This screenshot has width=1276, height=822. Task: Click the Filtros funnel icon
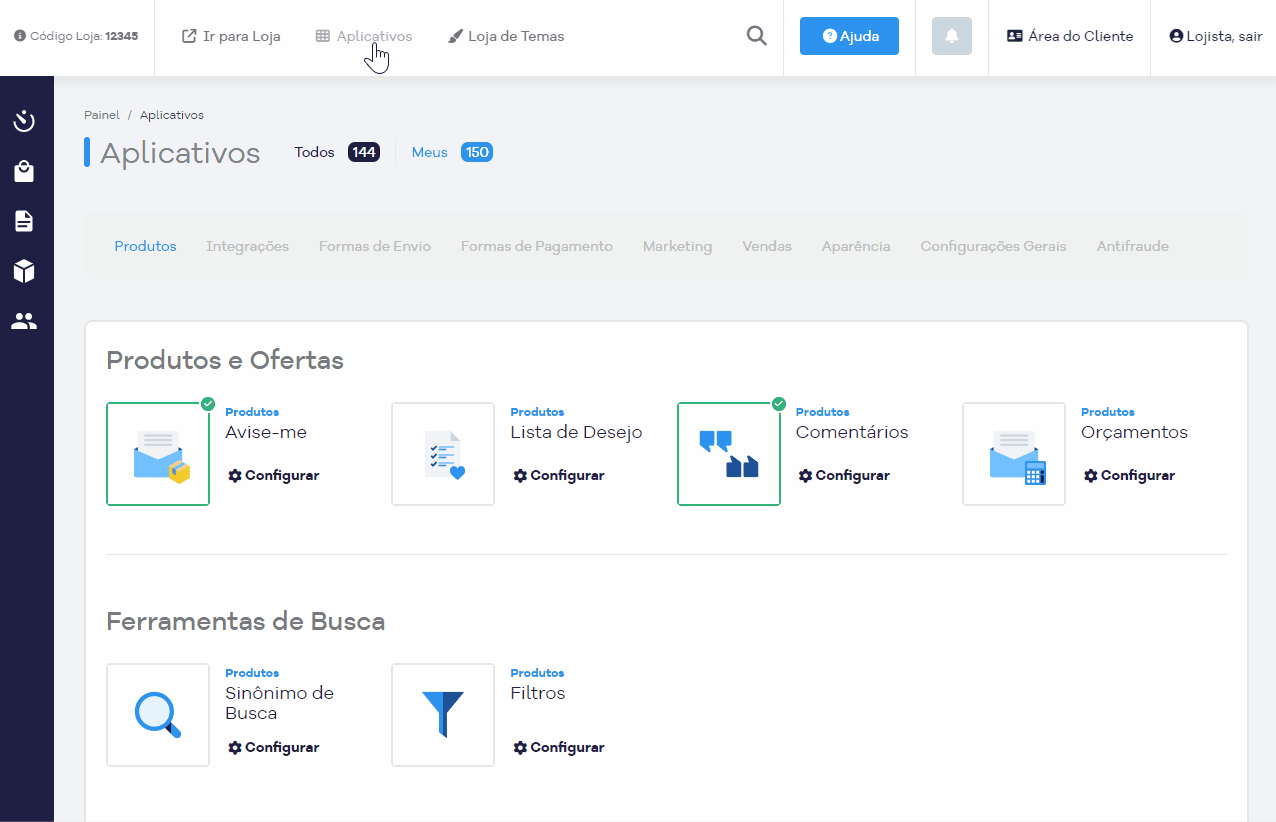coord(443,715)
